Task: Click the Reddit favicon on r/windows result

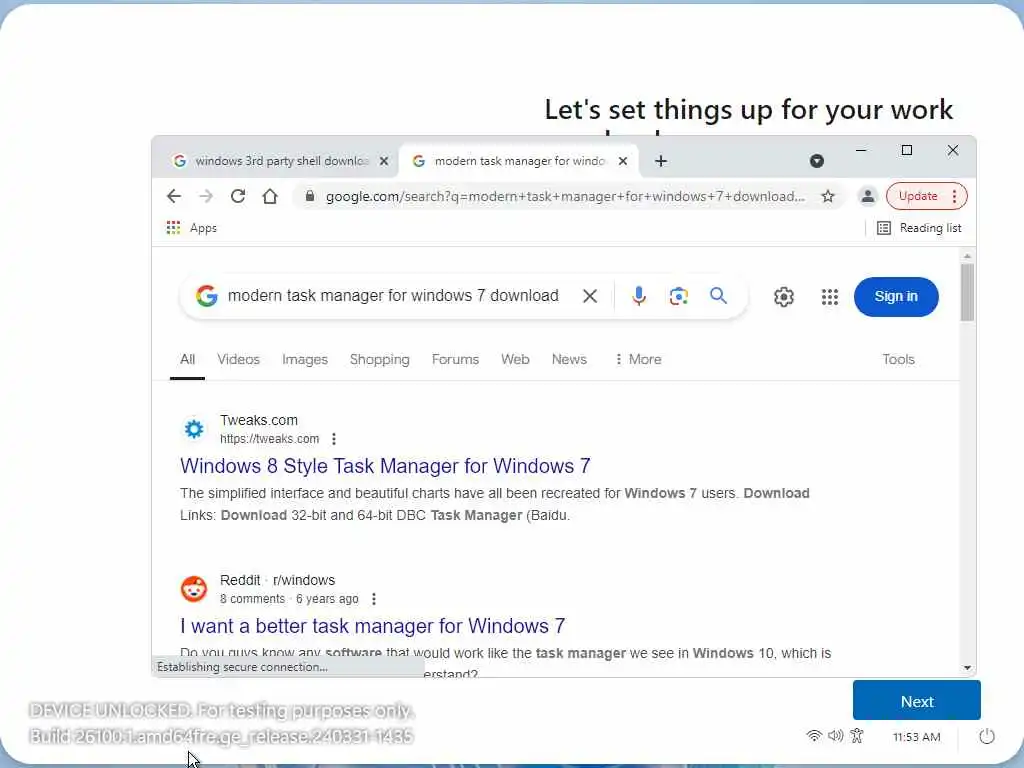Action: tap(193, 588)
